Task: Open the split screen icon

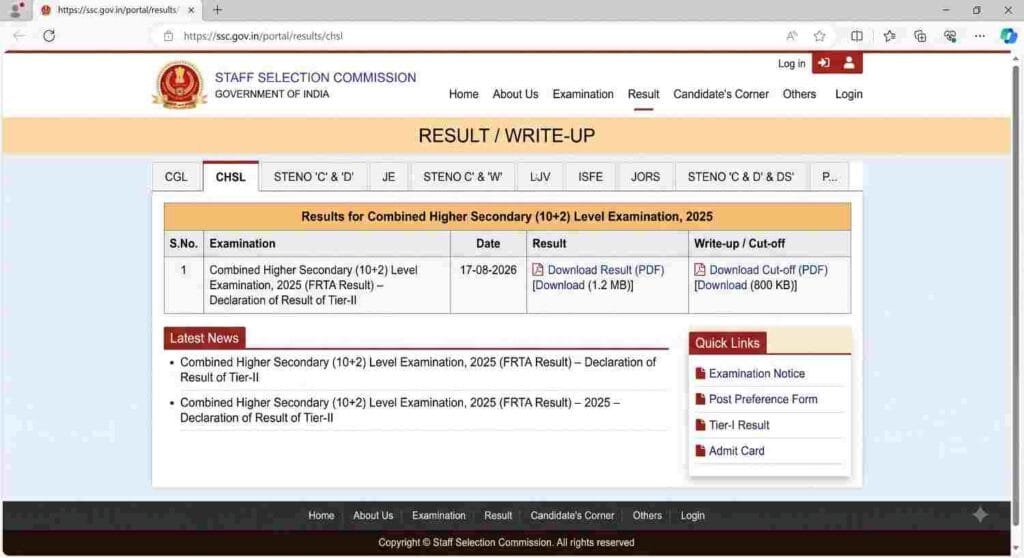Action: point(856,36)
